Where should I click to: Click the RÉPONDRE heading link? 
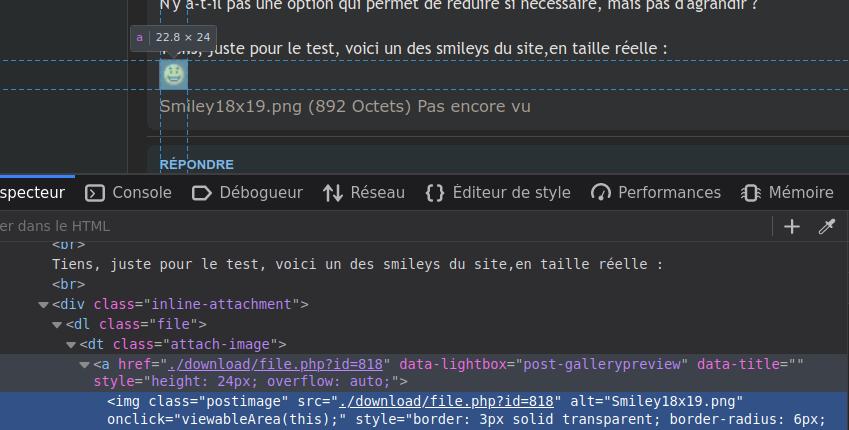tap(197, 164)
